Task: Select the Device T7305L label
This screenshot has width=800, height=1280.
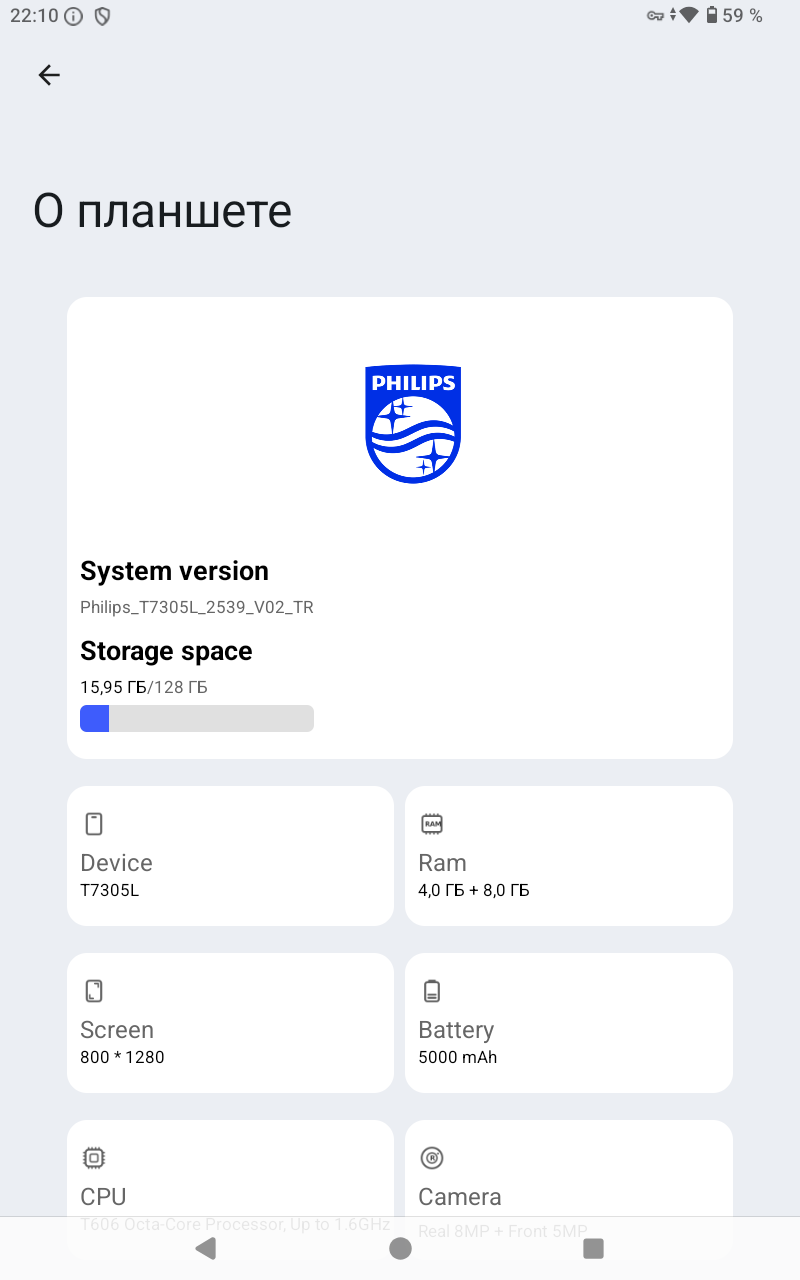Action: pos(109,890)
